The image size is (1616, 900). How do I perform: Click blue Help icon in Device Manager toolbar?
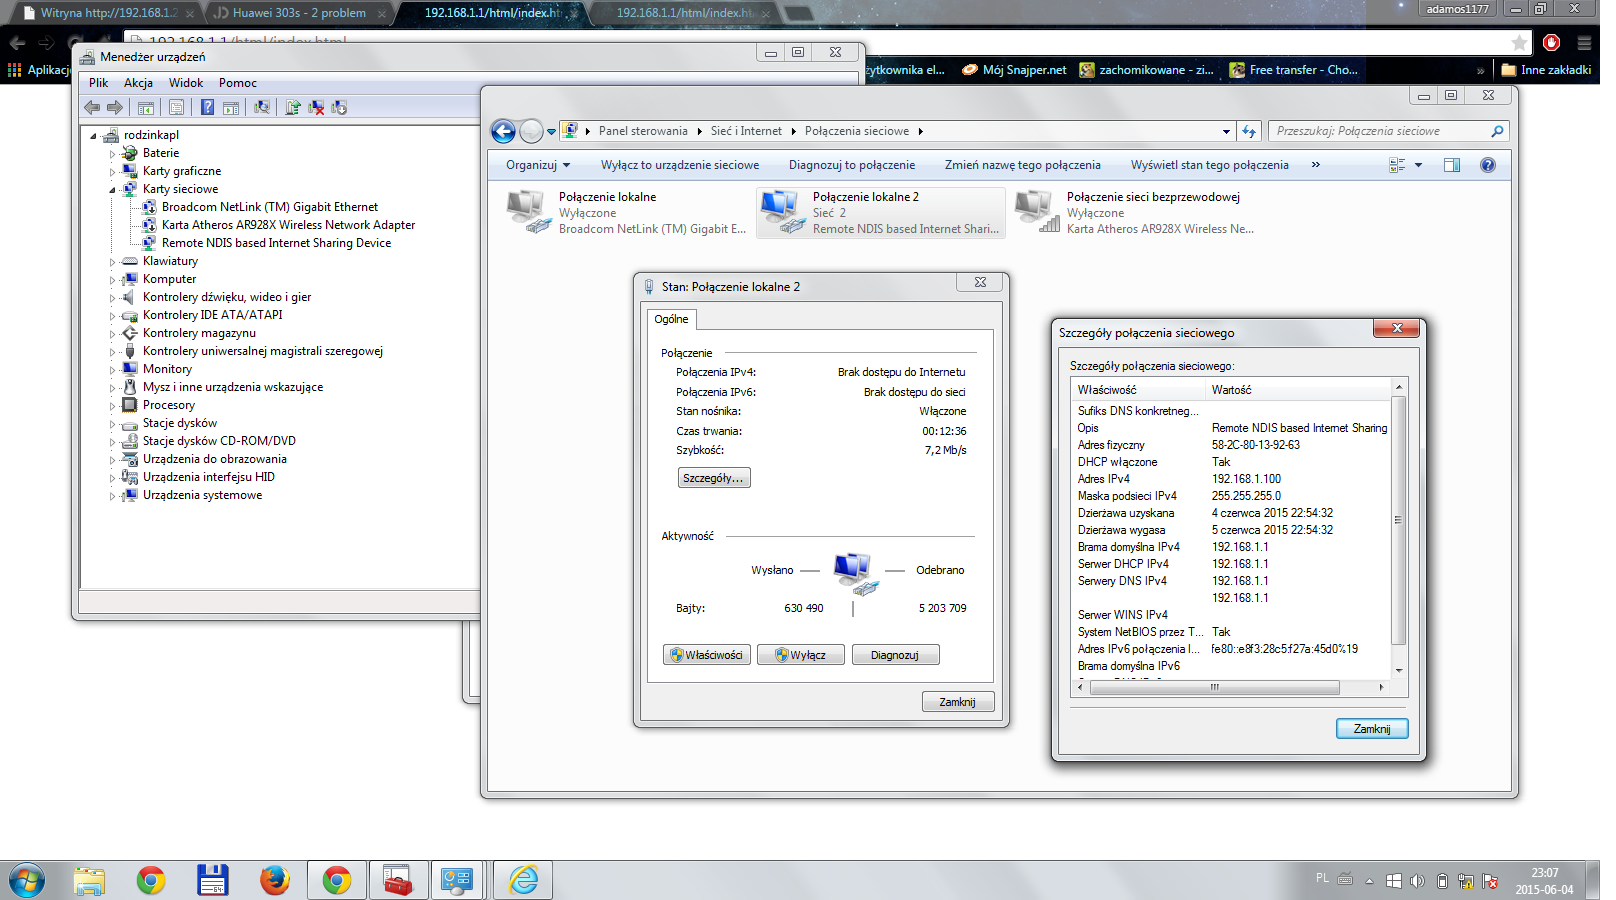click(207, 107)
